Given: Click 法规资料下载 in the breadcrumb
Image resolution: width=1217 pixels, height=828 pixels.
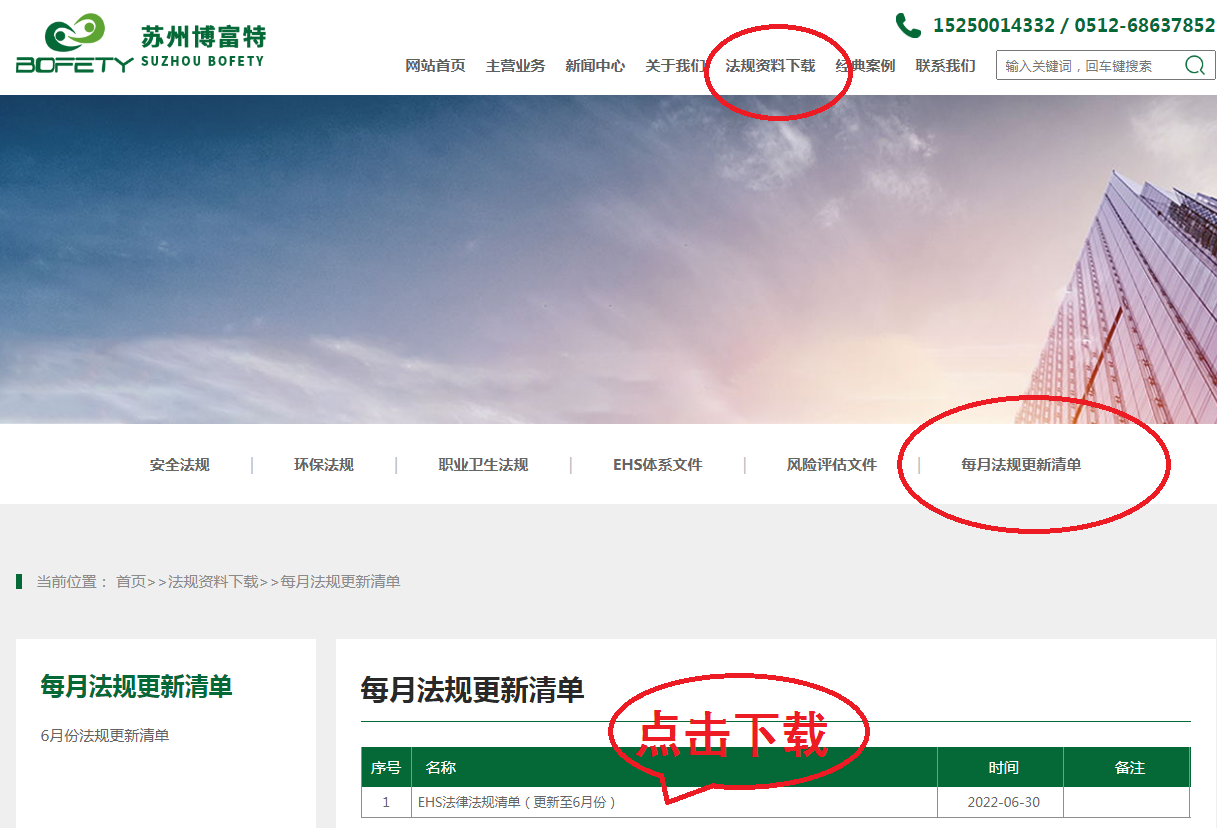Looking at the screenshot, I should tap(213, 582).
